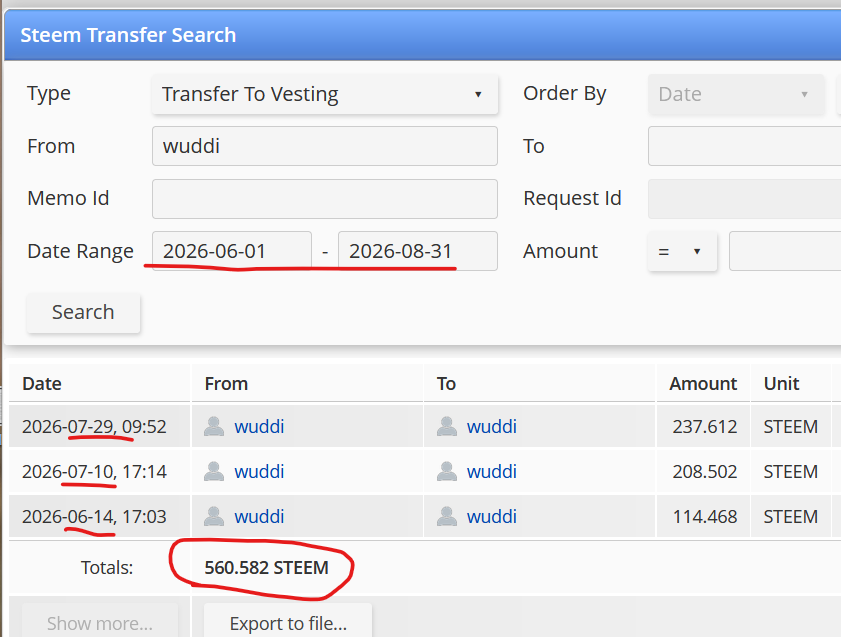Image resolution: width=841 pixels, height=637 pixels.
Task: Open the From wuddi link in 2026-06-14 row
Action: tap(259, 517)
